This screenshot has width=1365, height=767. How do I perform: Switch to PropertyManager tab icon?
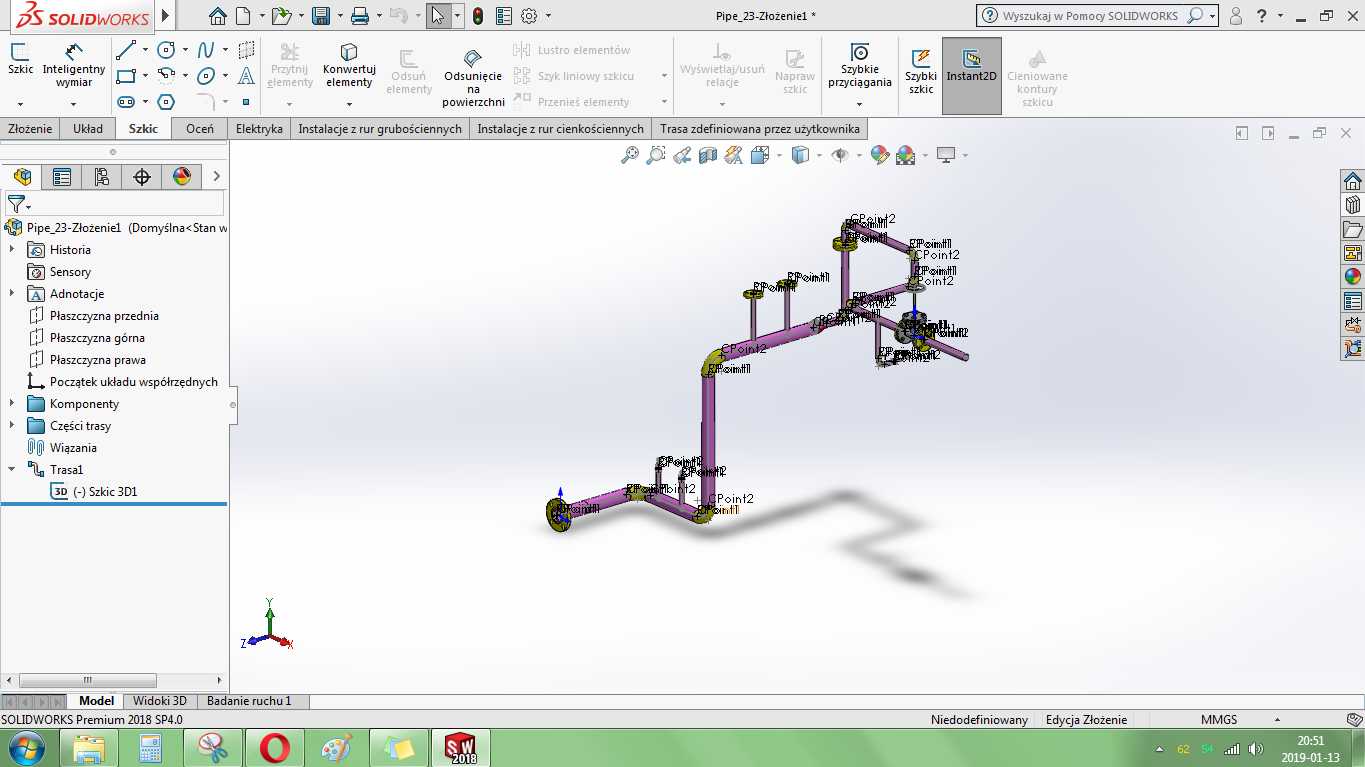coord(62,177)
